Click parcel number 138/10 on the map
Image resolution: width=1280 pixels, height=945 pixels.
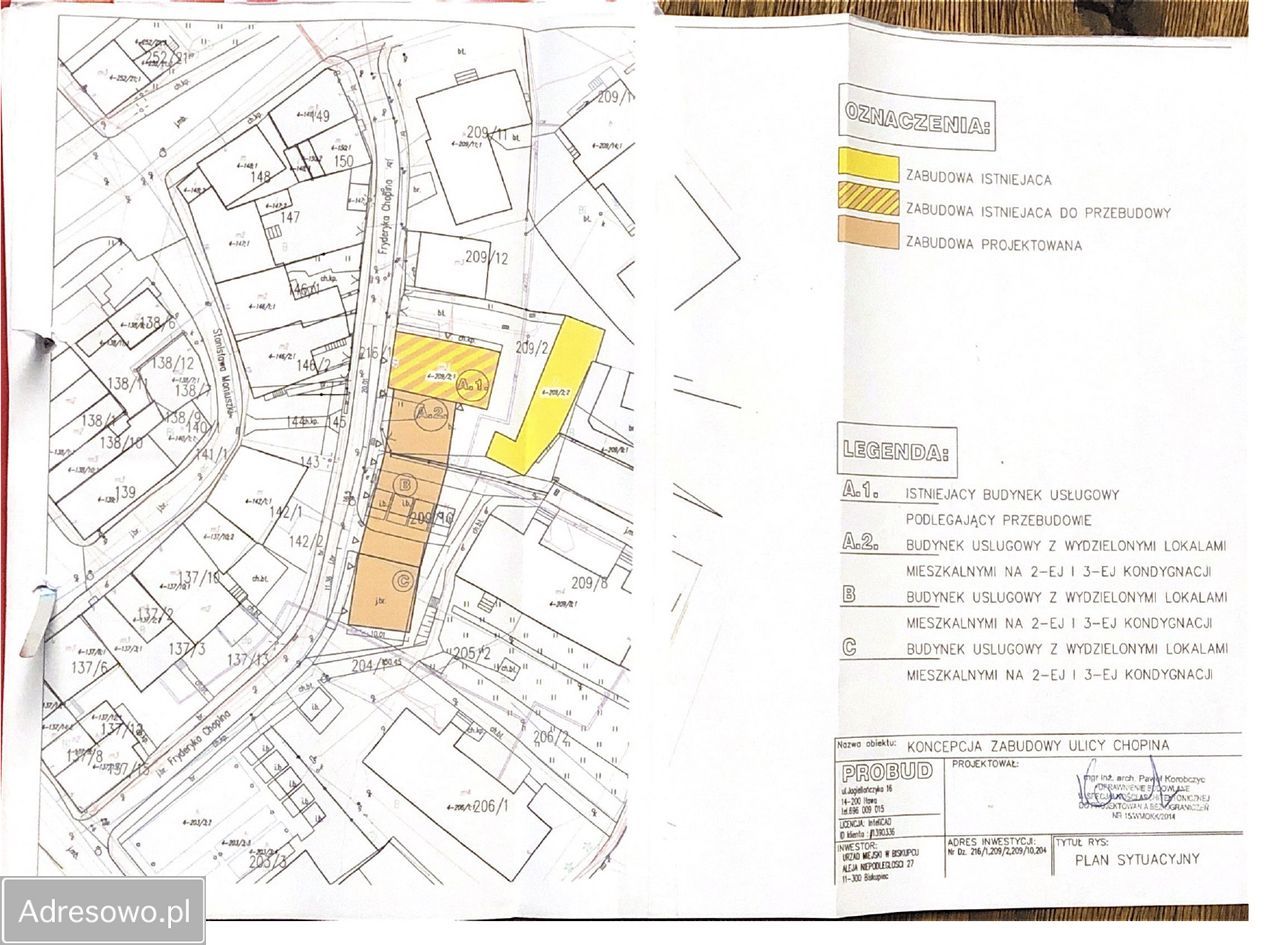pos(121,442)
